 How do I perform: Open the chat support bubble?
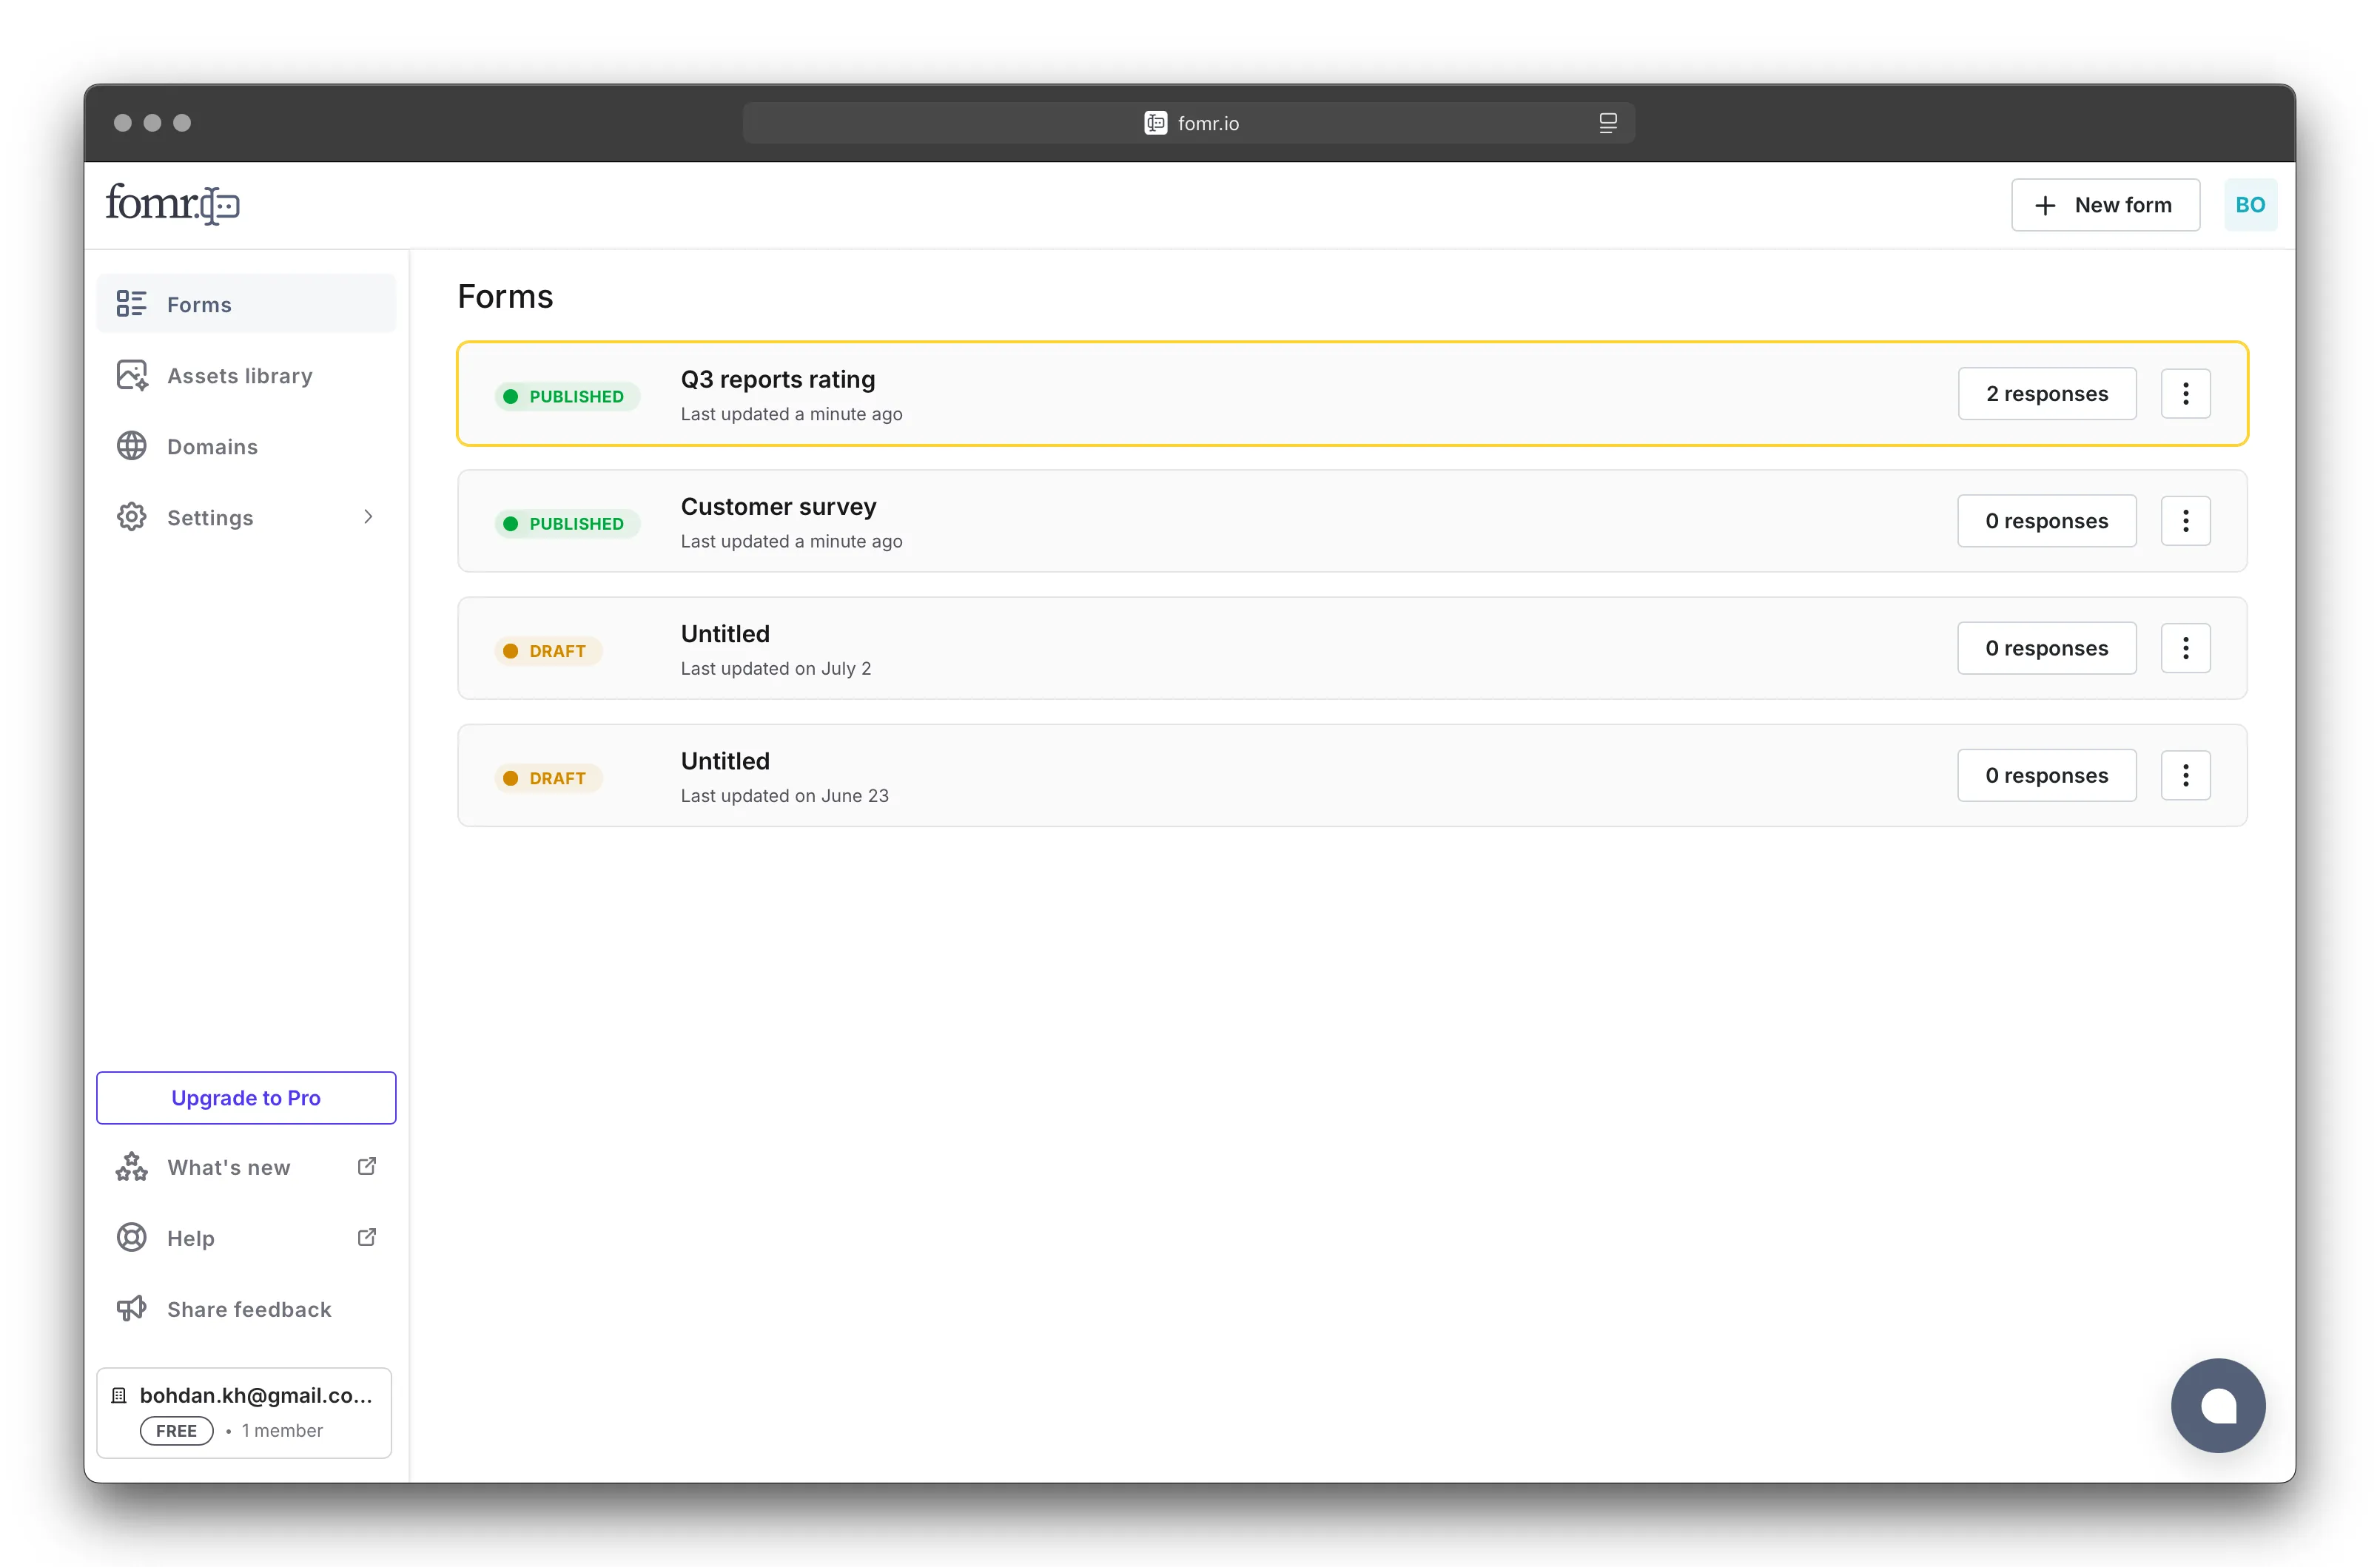click(2218, 1405)
